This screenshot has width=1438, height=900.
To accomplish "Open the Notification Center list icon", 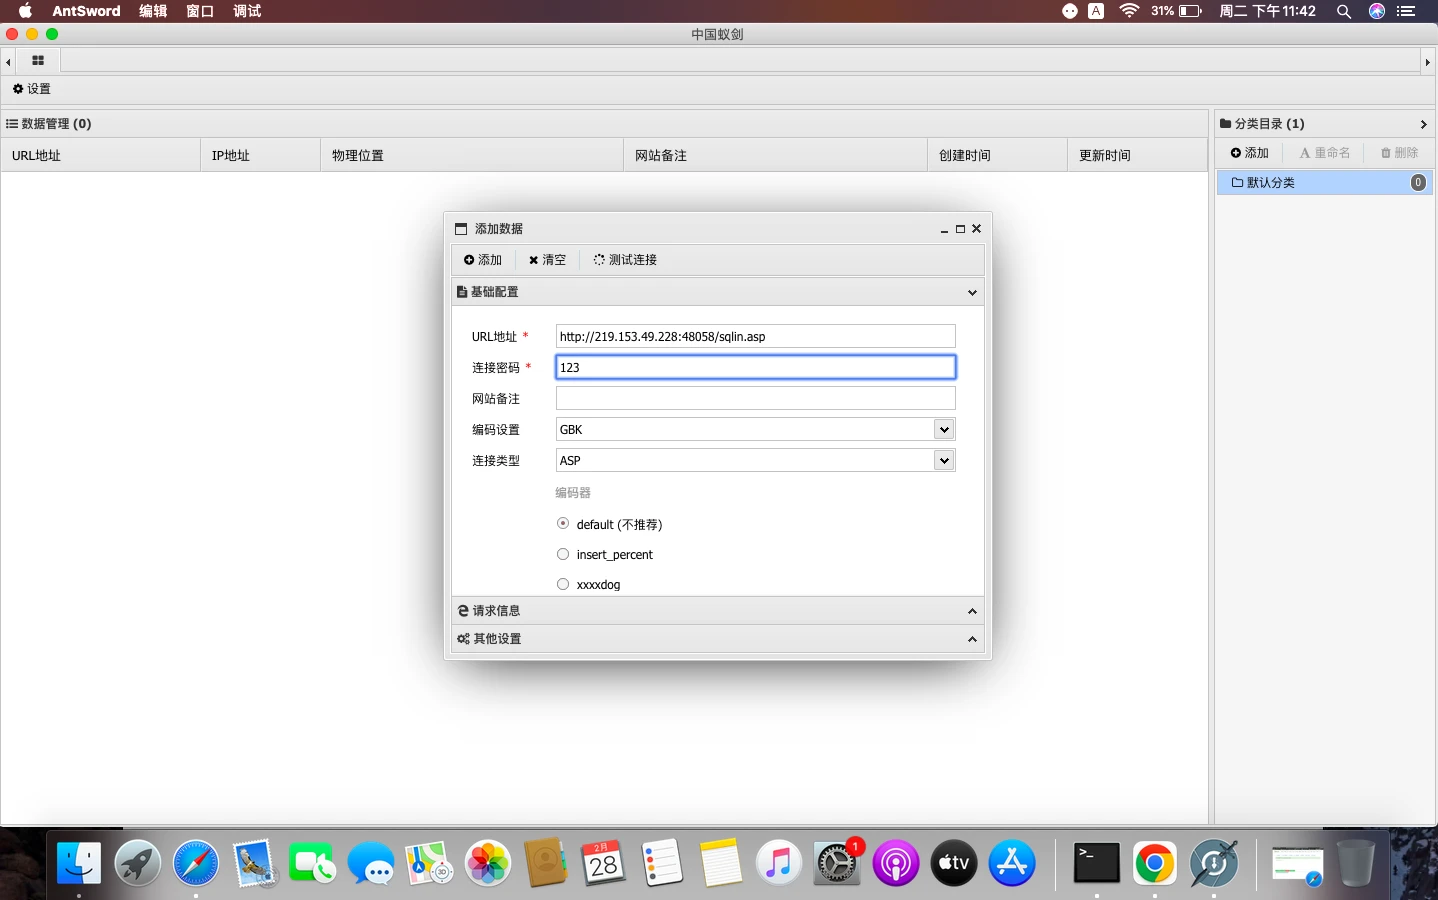I will [x=1407, y=11].
